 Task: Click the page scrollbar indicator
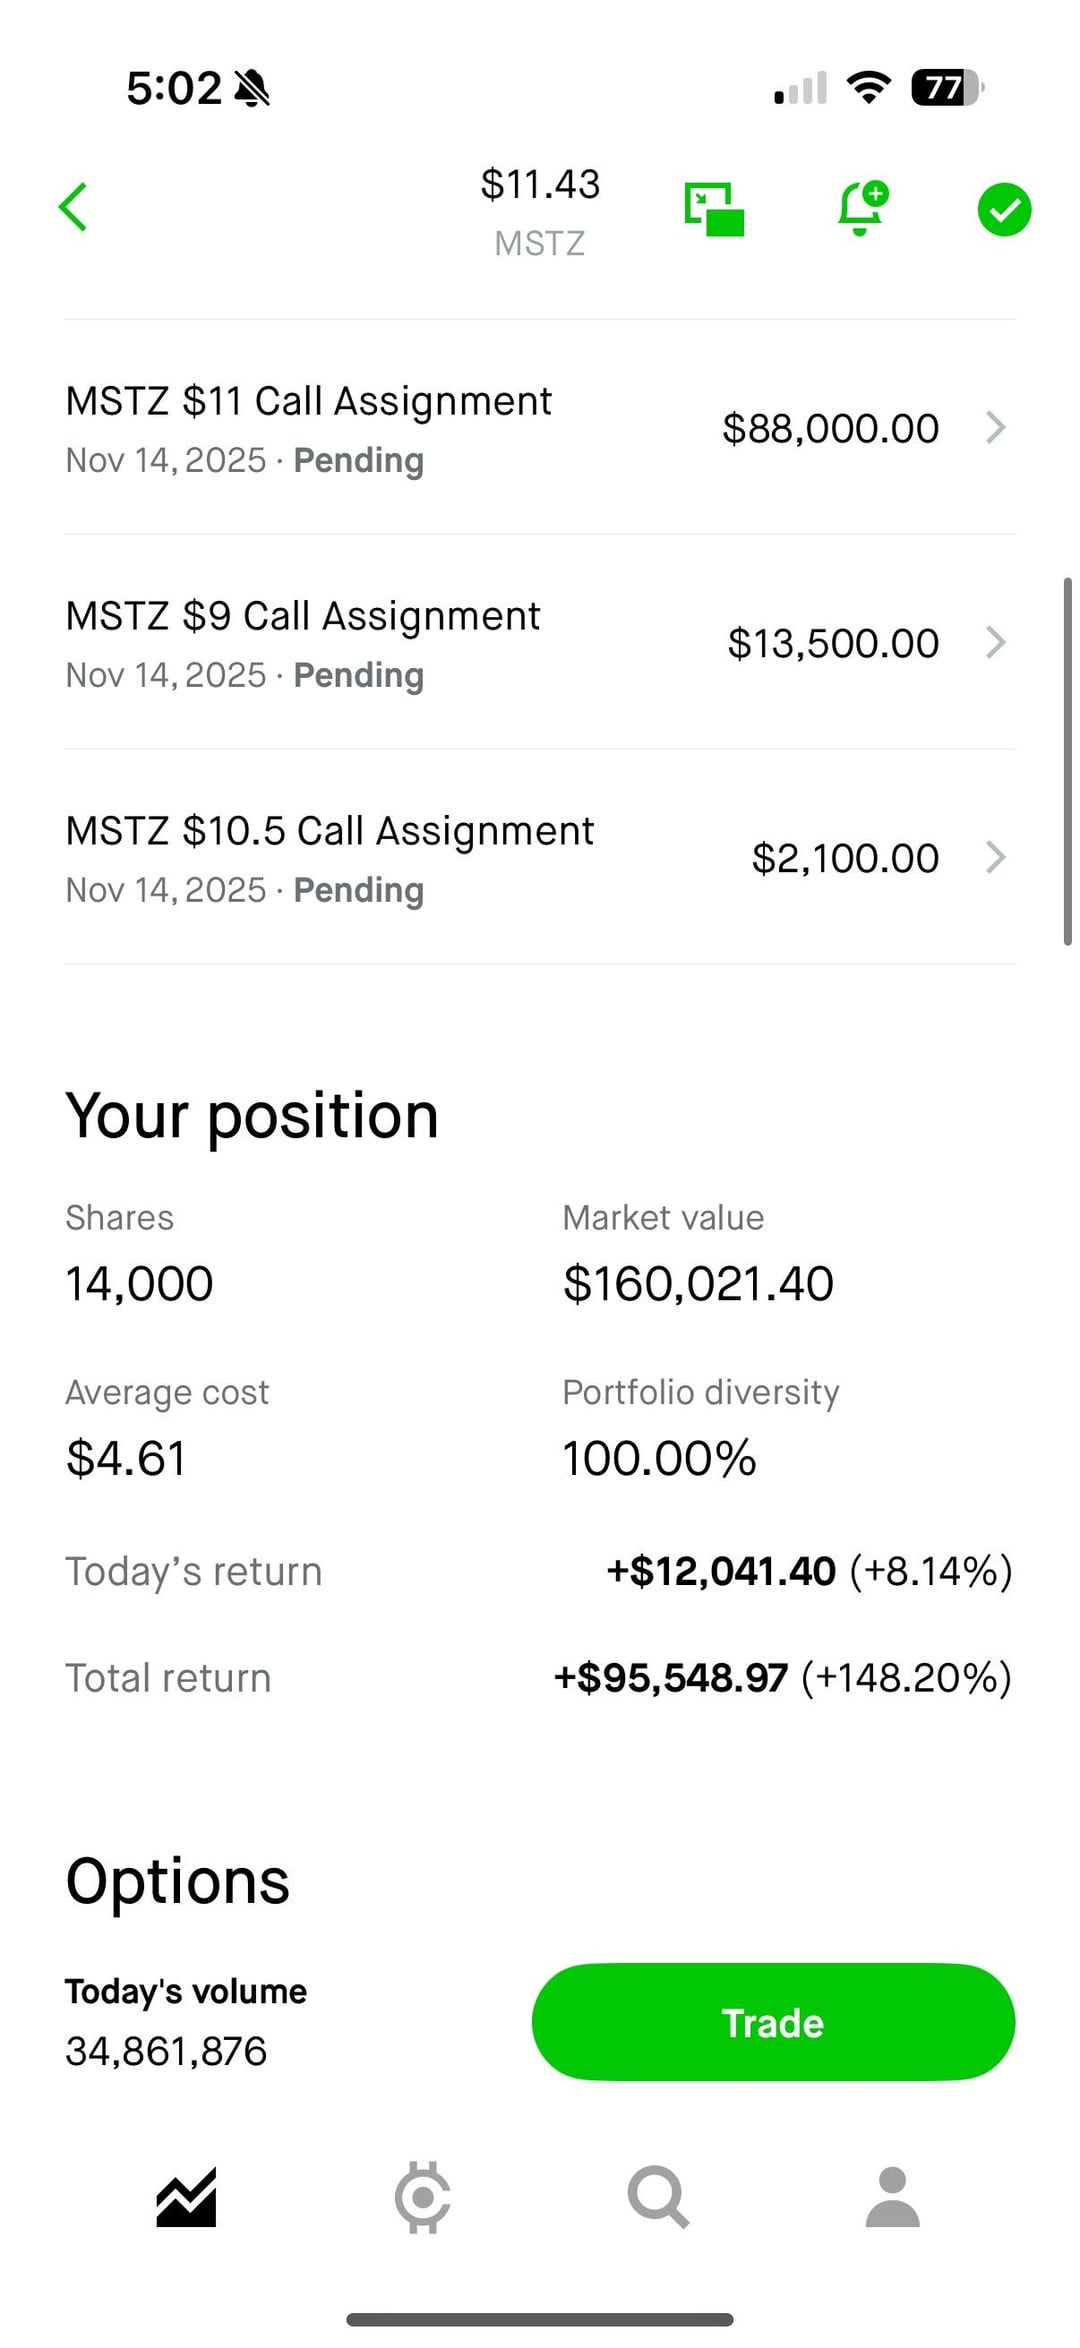click(1067, 761)
